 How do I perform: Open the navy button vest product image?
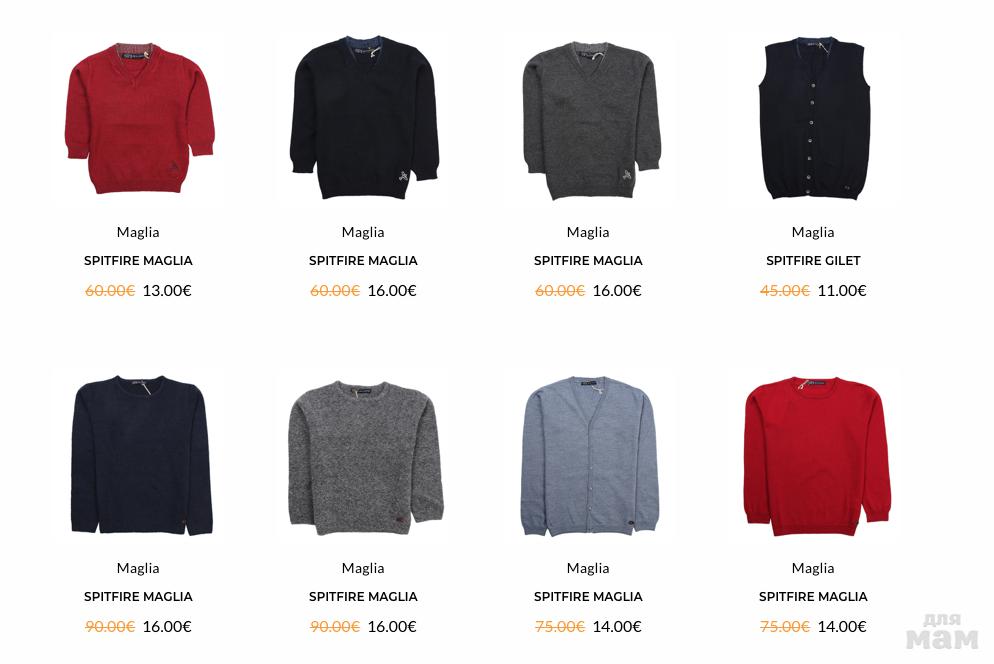tap(814, 119)
